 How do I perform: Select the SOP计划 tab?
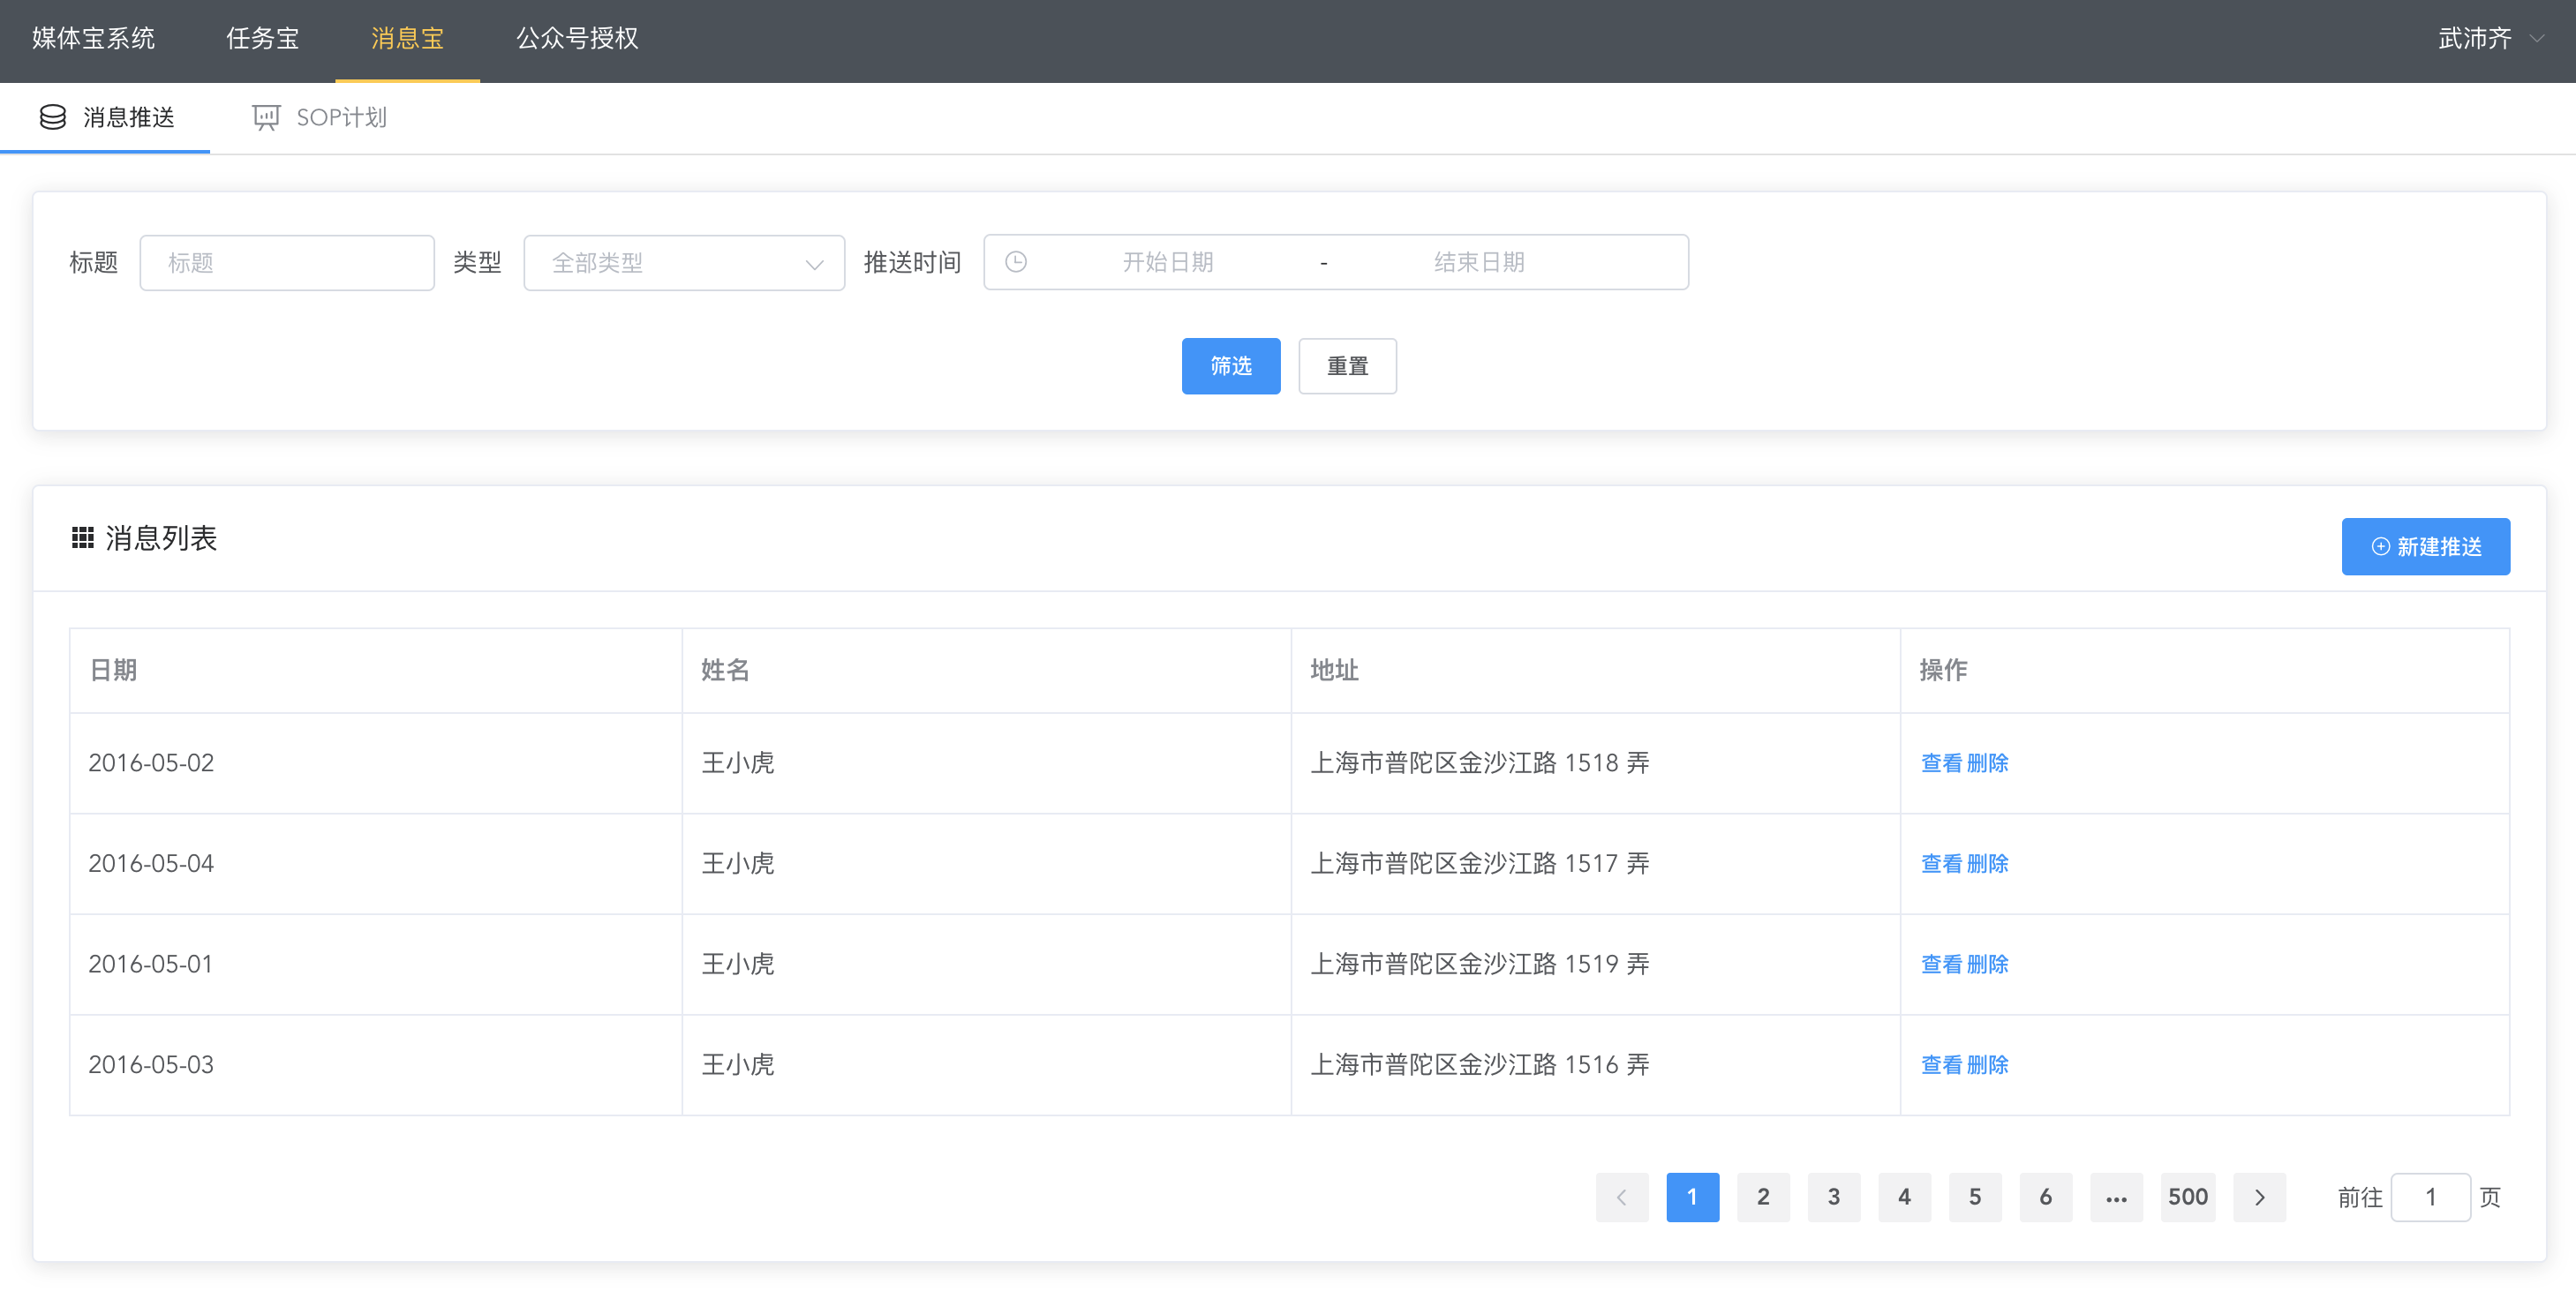319,118
